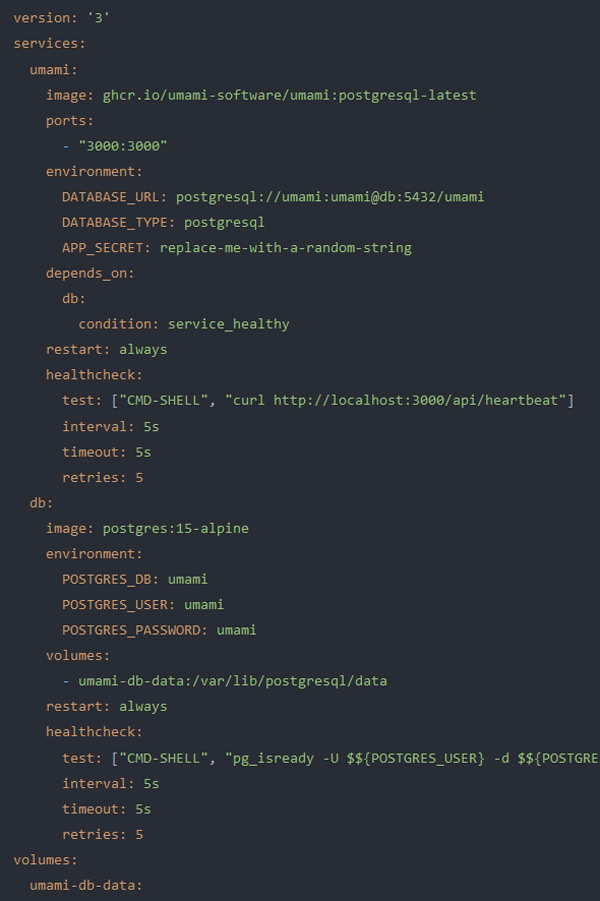Click the replace-me-with-a-random-string value
The width and height of the screenshot is (600, 901).
coord(285,248)
